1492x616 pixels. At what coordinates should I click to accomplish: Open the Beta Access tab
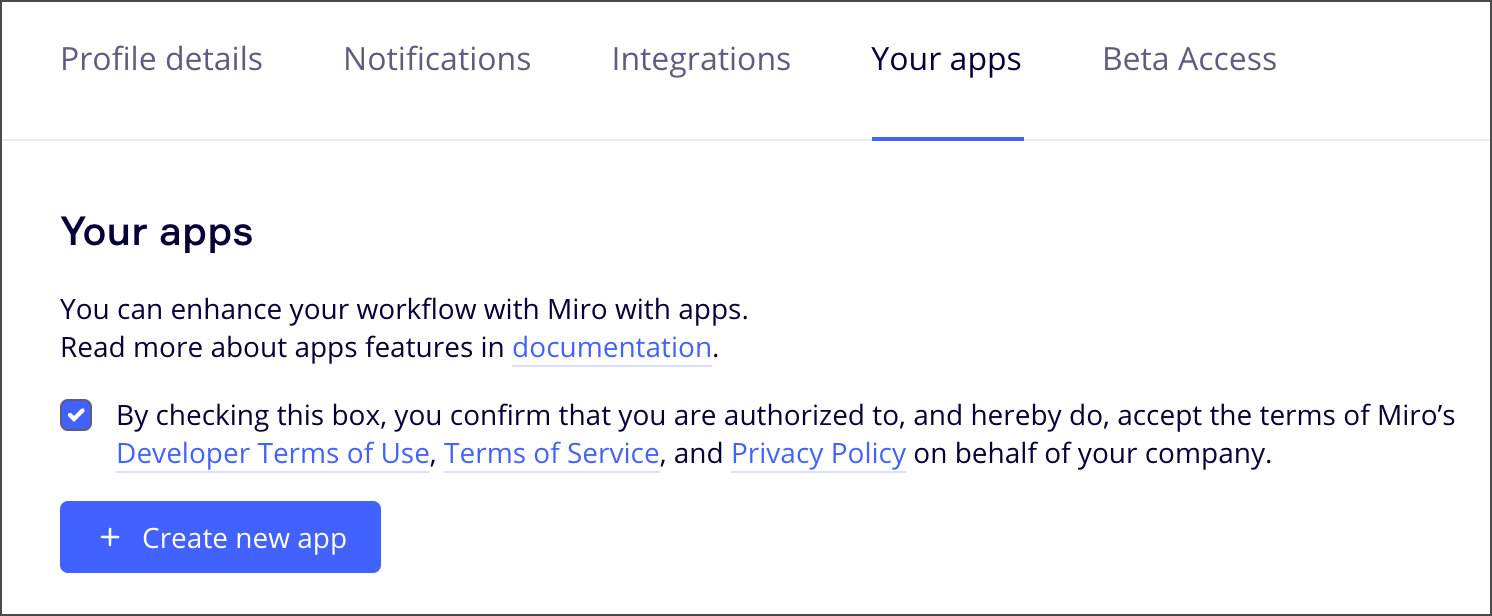1189,59
